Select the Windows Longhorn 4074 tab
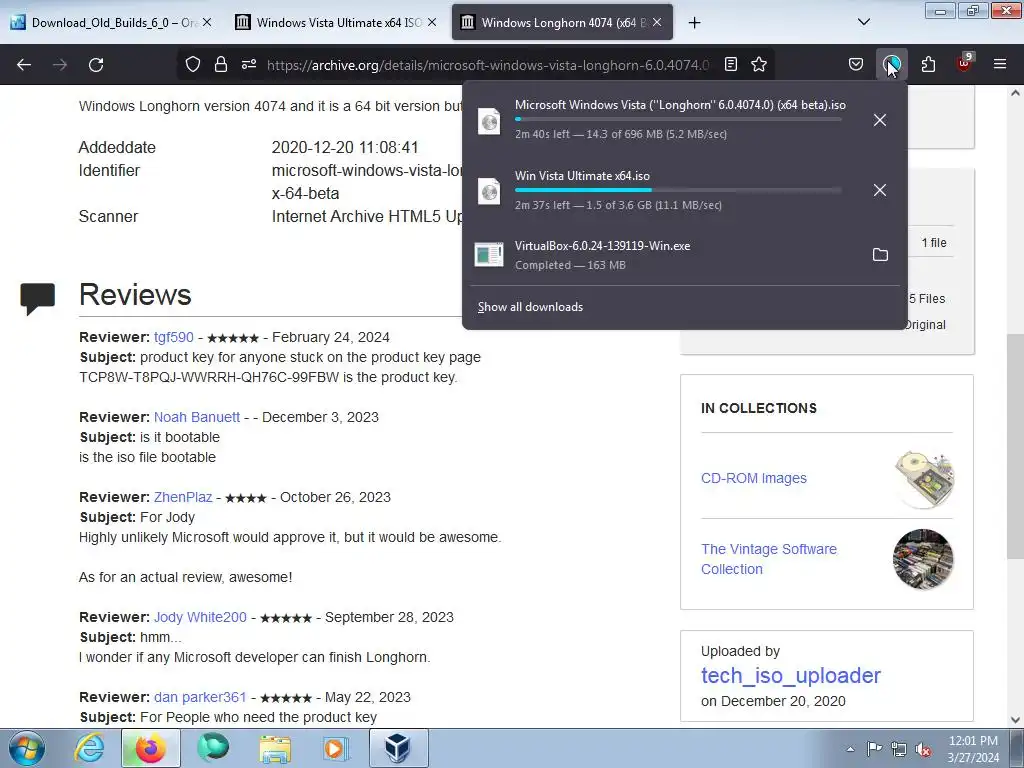 (562, 22)
